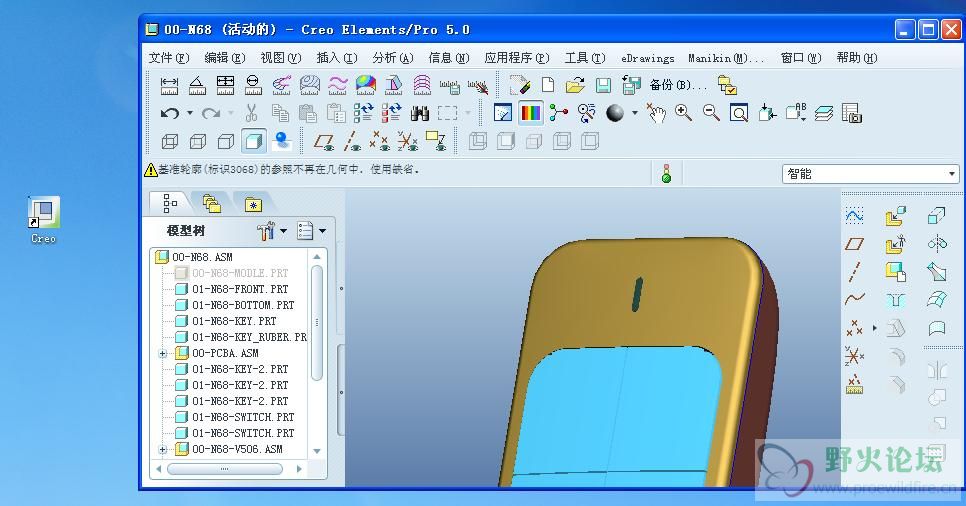Expand the 00-PCBA.ASM tree node
Screen dimensions: 966x506
pos(163,354)
